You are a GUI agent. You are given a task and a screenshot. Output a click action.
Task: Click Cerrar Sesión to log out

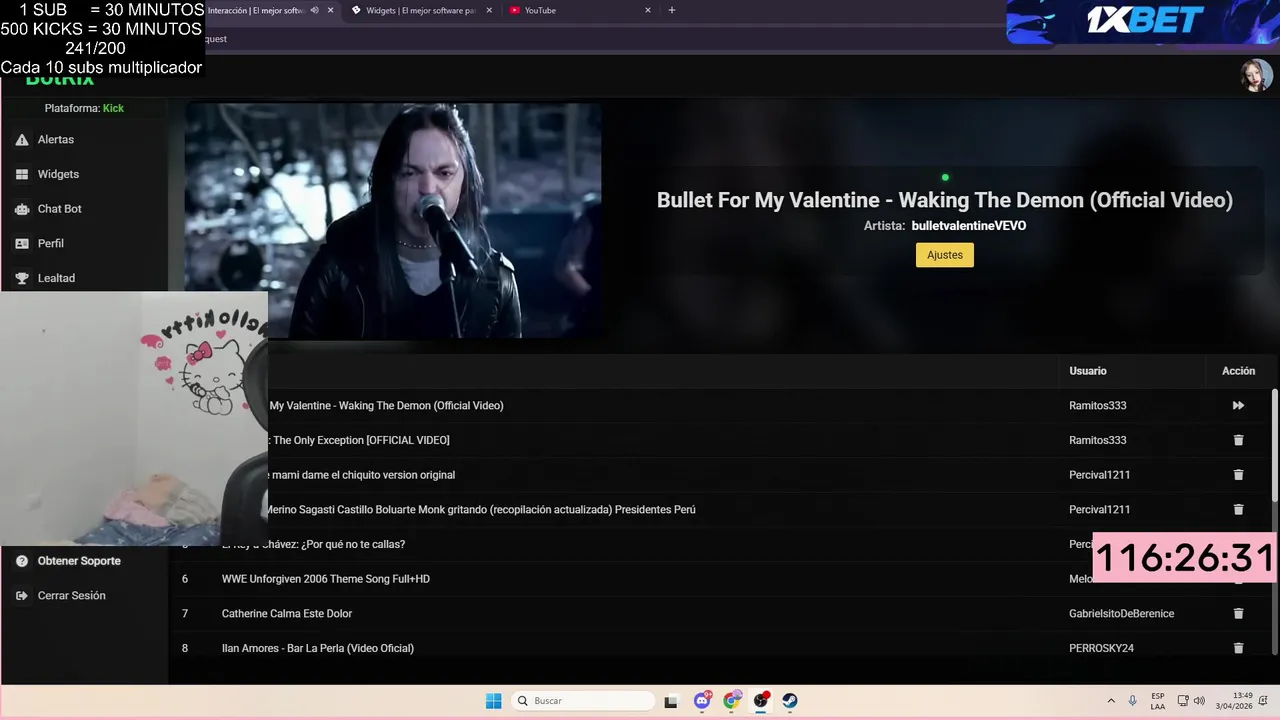coord(71,595)
